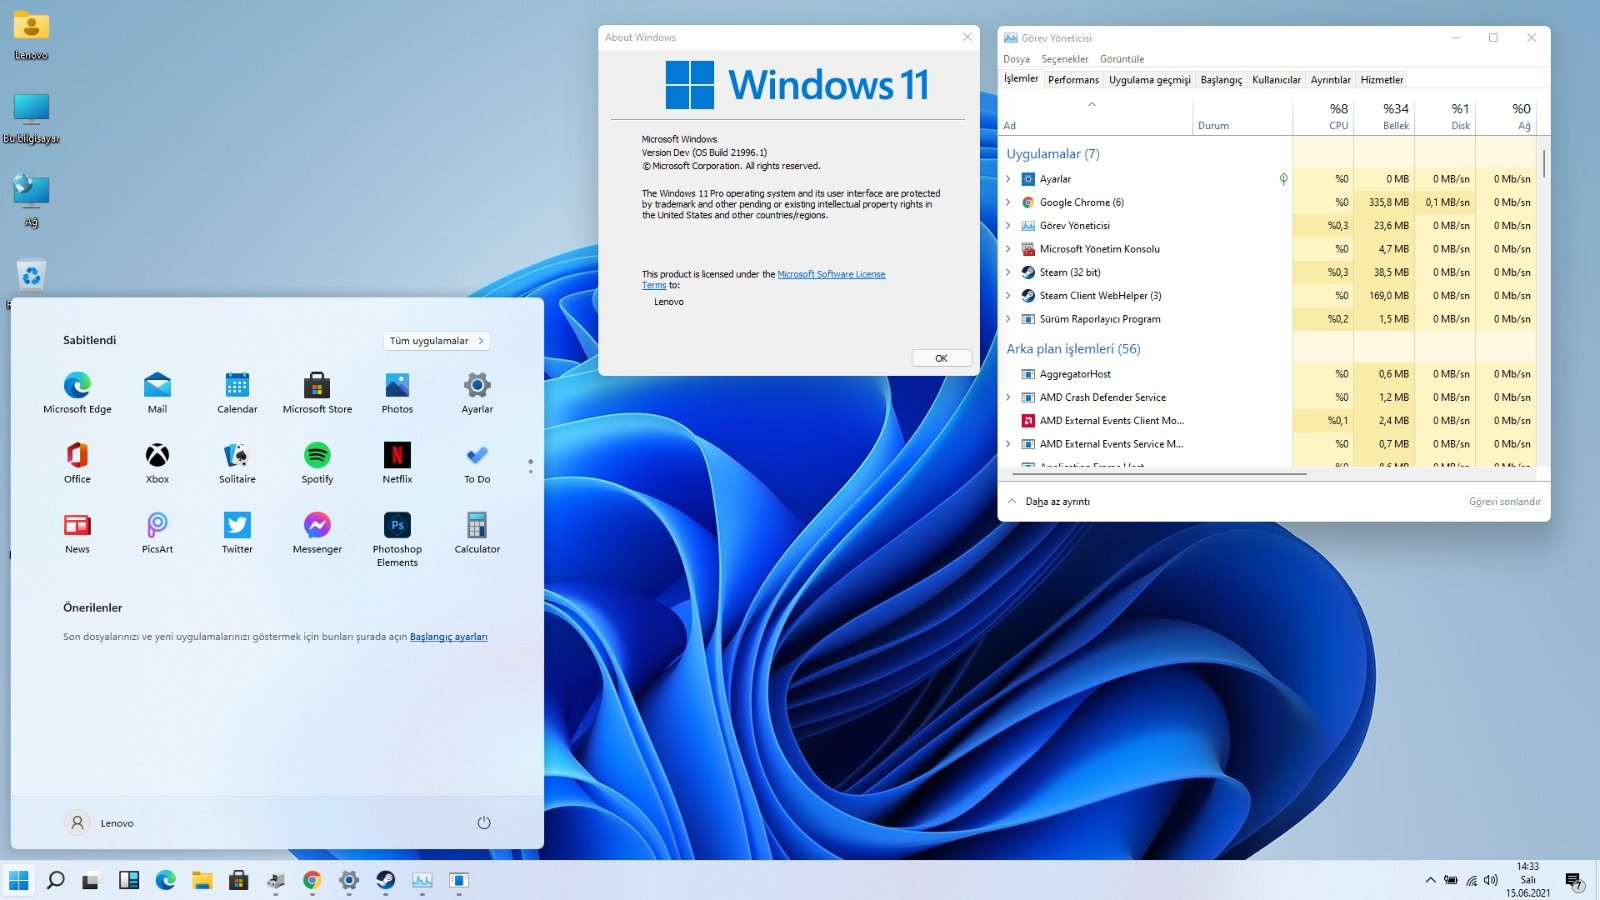The image size is (1600, 900).
Task: Switch to the Hizmetler tab
Action: pos(1381,80)
